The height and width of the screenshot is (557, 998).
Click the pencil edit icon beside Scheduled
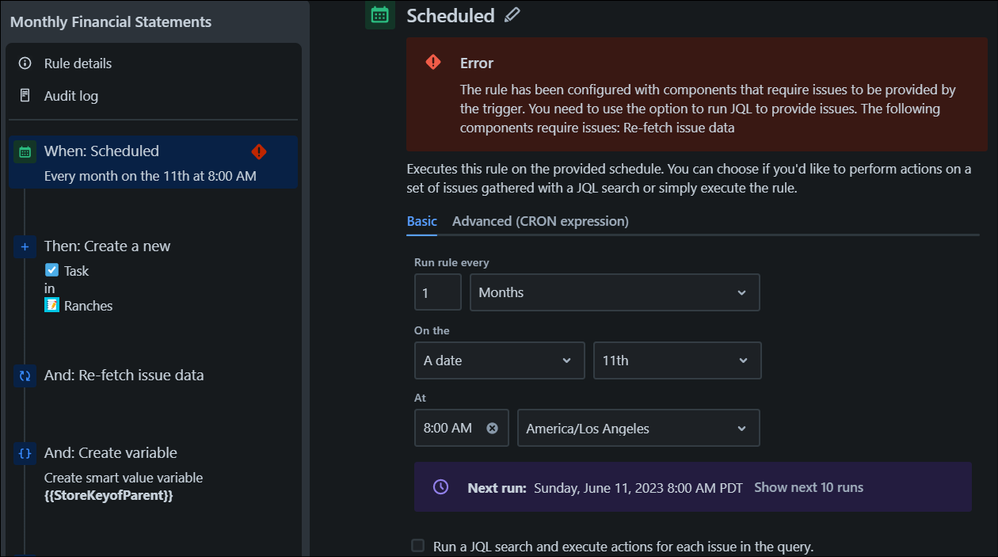pos(512,15)
